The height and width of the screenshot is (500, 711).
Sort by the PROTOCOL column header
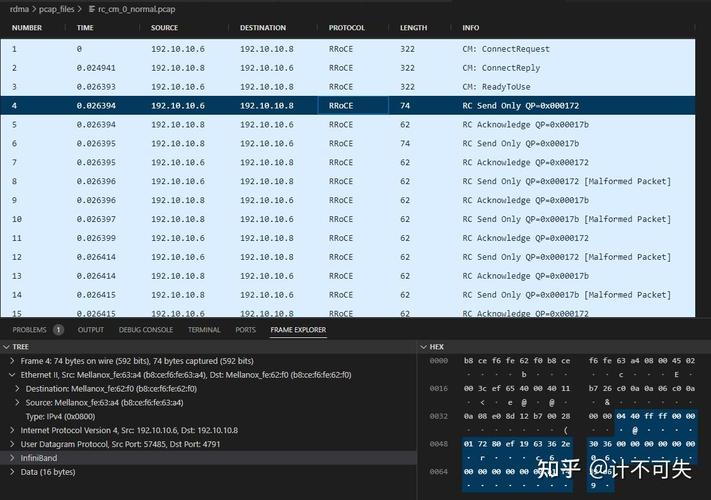tap(346, 28)
